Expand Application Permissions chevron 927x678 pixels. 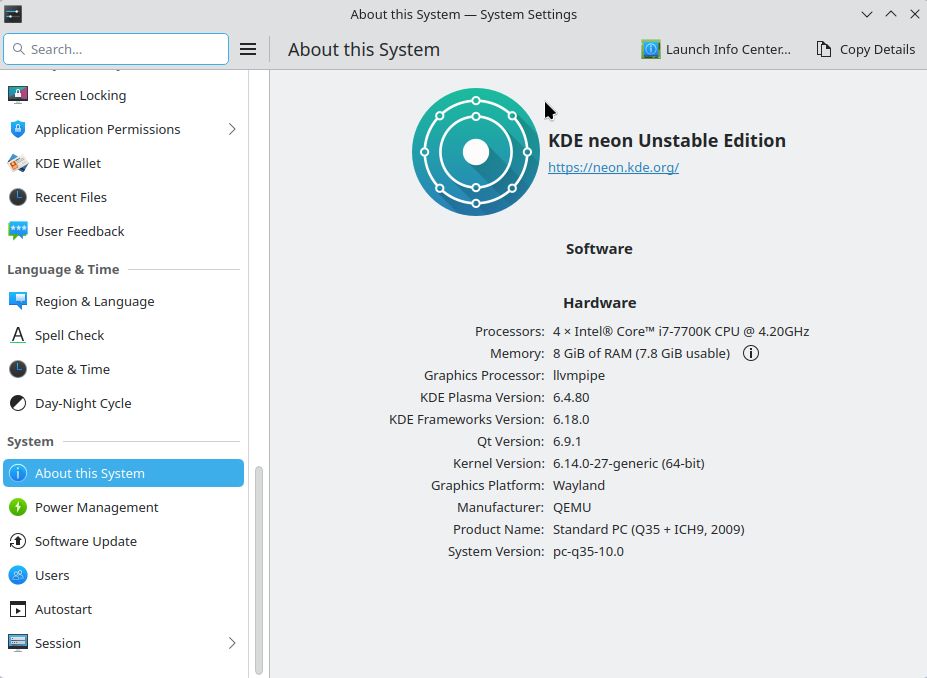[x=232, y=129]
